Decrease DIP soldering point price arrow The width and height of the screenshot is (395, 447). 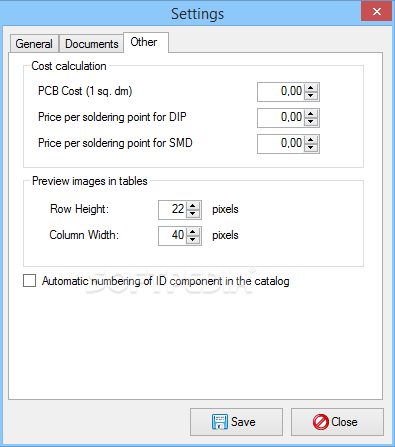[311, 122]
